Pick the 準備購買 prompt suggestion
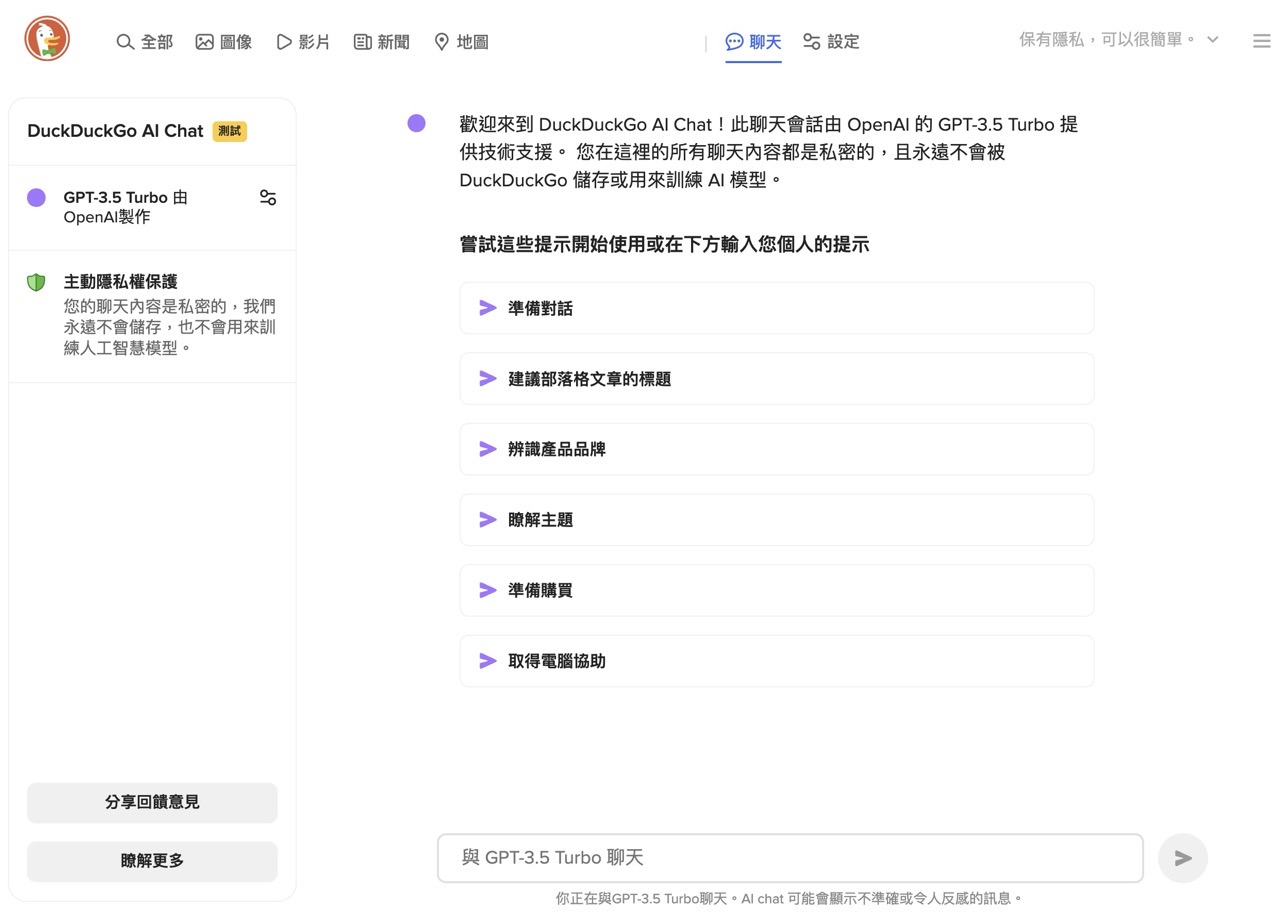Screen dimensions: 1280x918 pyautogui.click(x=777, y=590)
